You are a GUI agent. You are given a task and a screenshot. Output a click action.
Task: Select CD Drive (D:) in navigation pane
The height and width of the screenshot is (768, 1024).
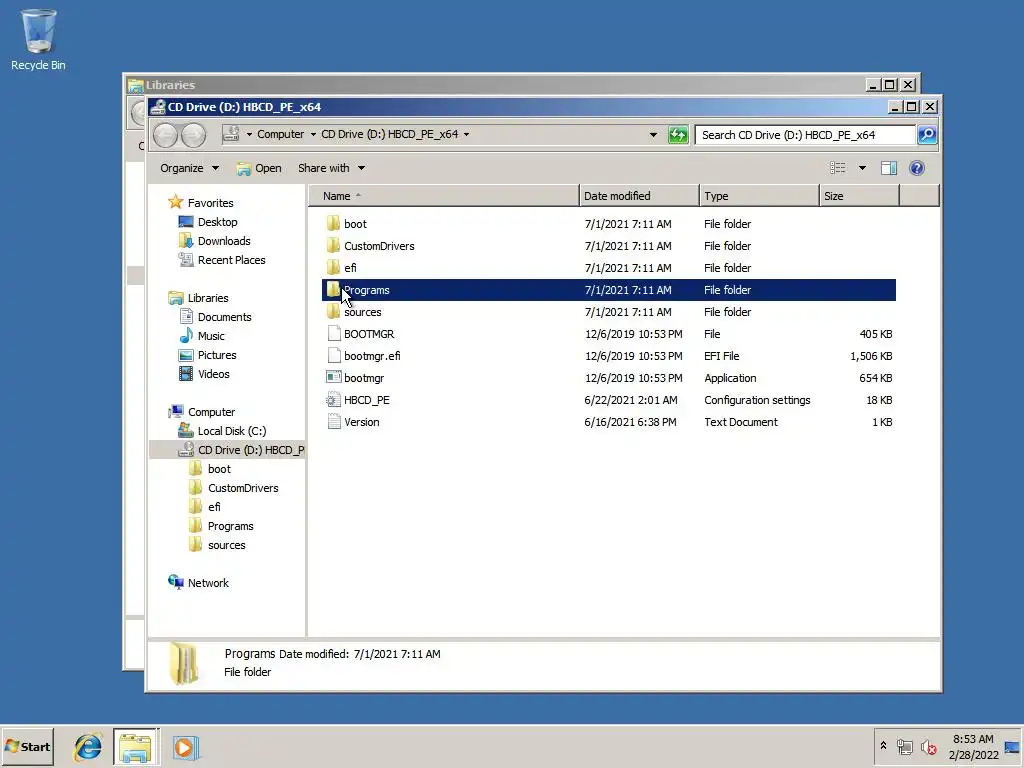(x=227, y=450)
